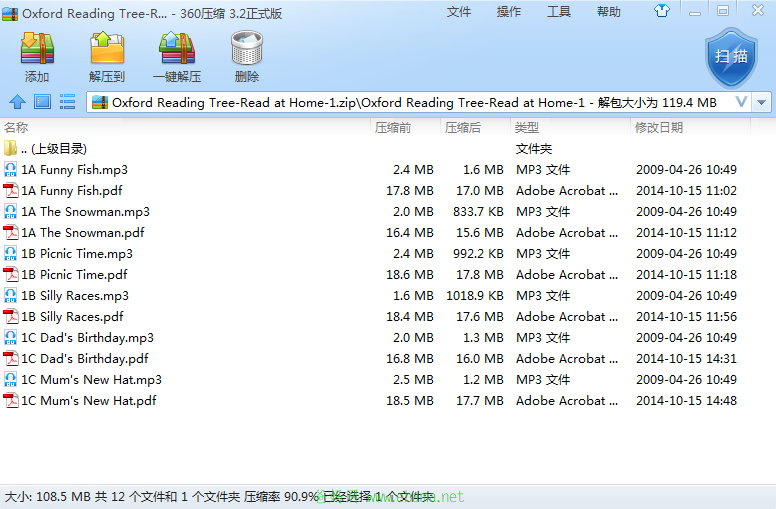Click the PDF icon of 1B Silly Races.pdf
The height and width of the screenshot is (509, 776).
pos(10,316)
